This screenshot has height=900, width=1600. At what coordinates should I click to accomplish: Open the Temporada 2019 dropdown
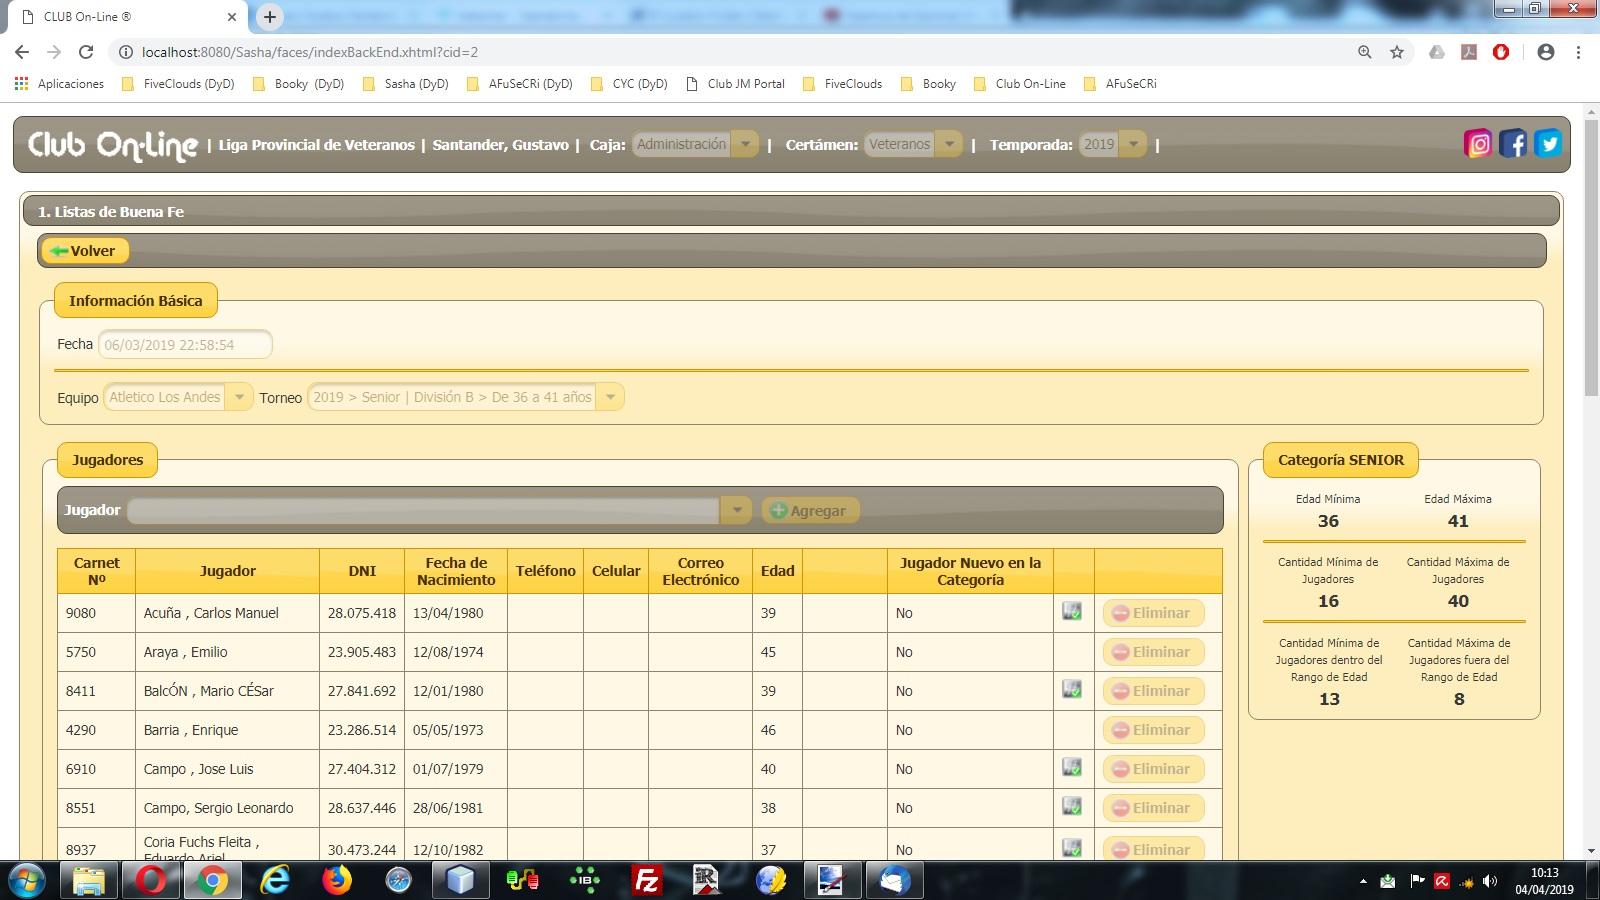(1133, 144)
